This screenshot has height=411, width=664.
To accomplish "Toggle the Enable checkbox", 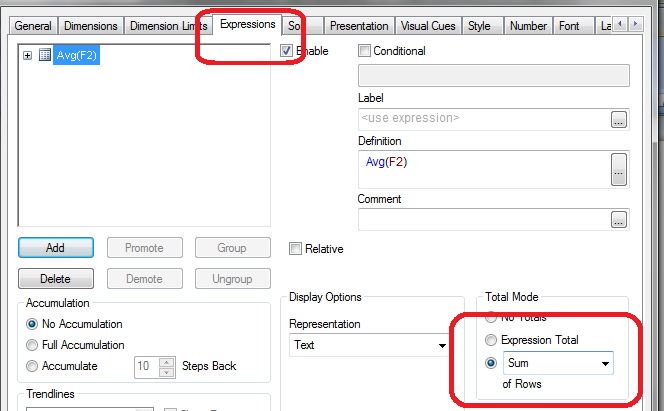I will click(x=288, y=51).
